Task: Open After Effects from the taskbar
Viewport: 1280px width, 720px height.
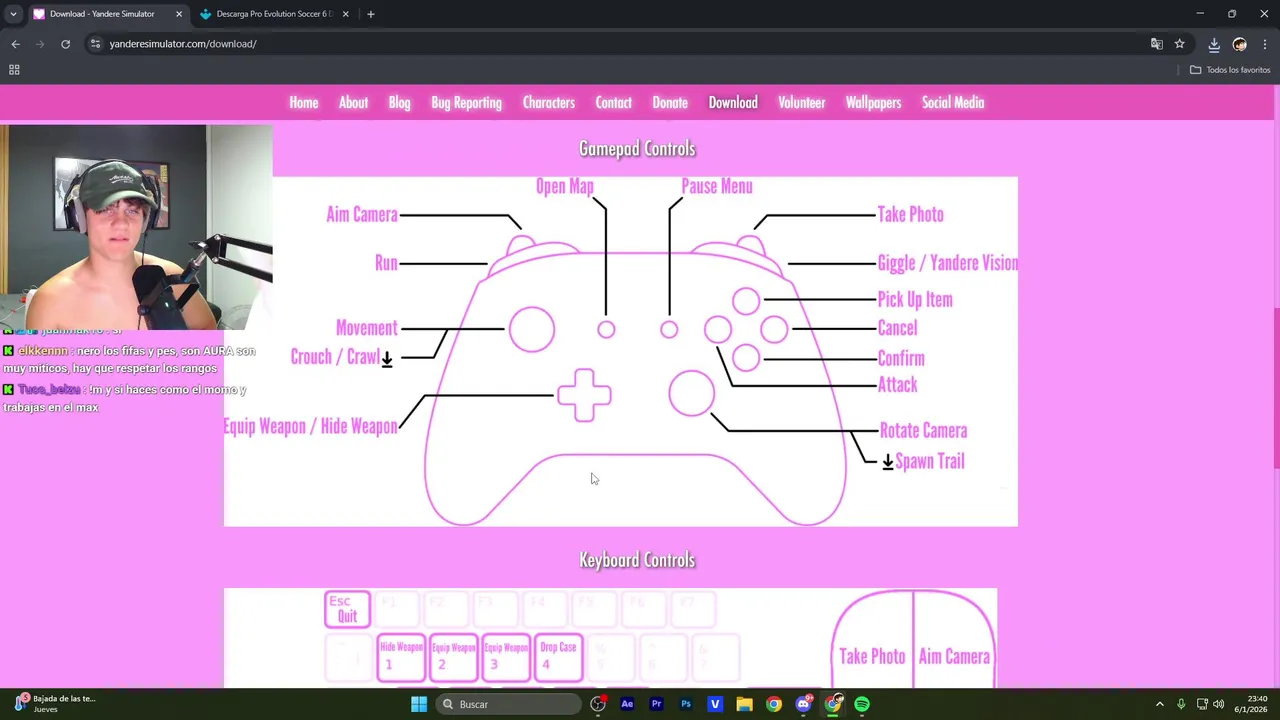Action: (627, 704)
